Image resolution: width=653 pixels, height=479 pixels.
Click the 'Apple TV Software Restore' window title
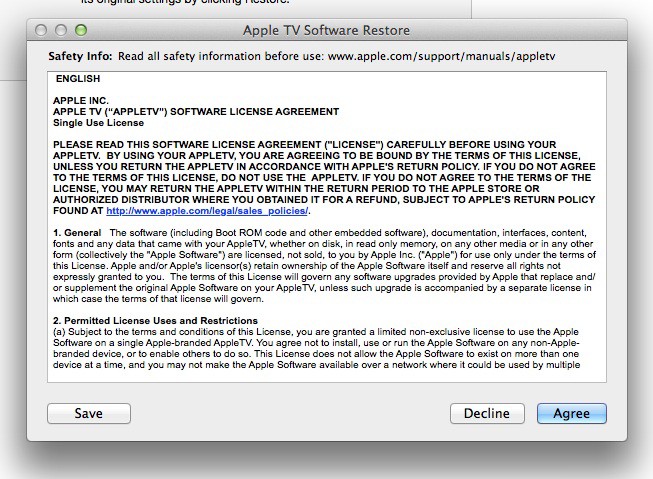[x=326, y=30]
